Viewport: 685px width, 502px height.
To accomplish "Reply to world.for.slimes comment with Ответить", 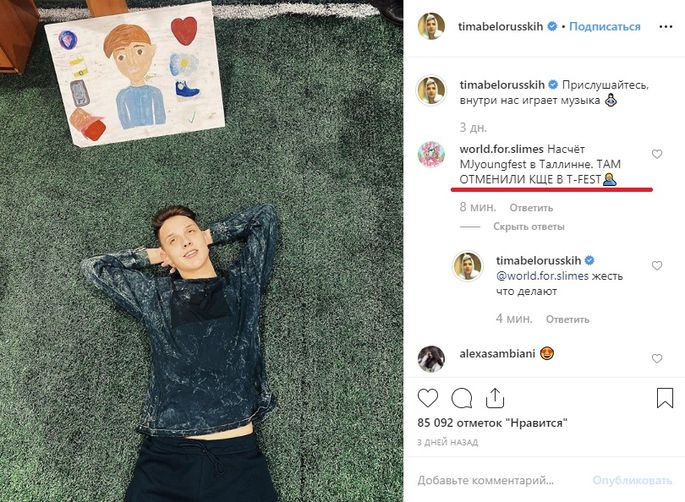I will point(531,208).
